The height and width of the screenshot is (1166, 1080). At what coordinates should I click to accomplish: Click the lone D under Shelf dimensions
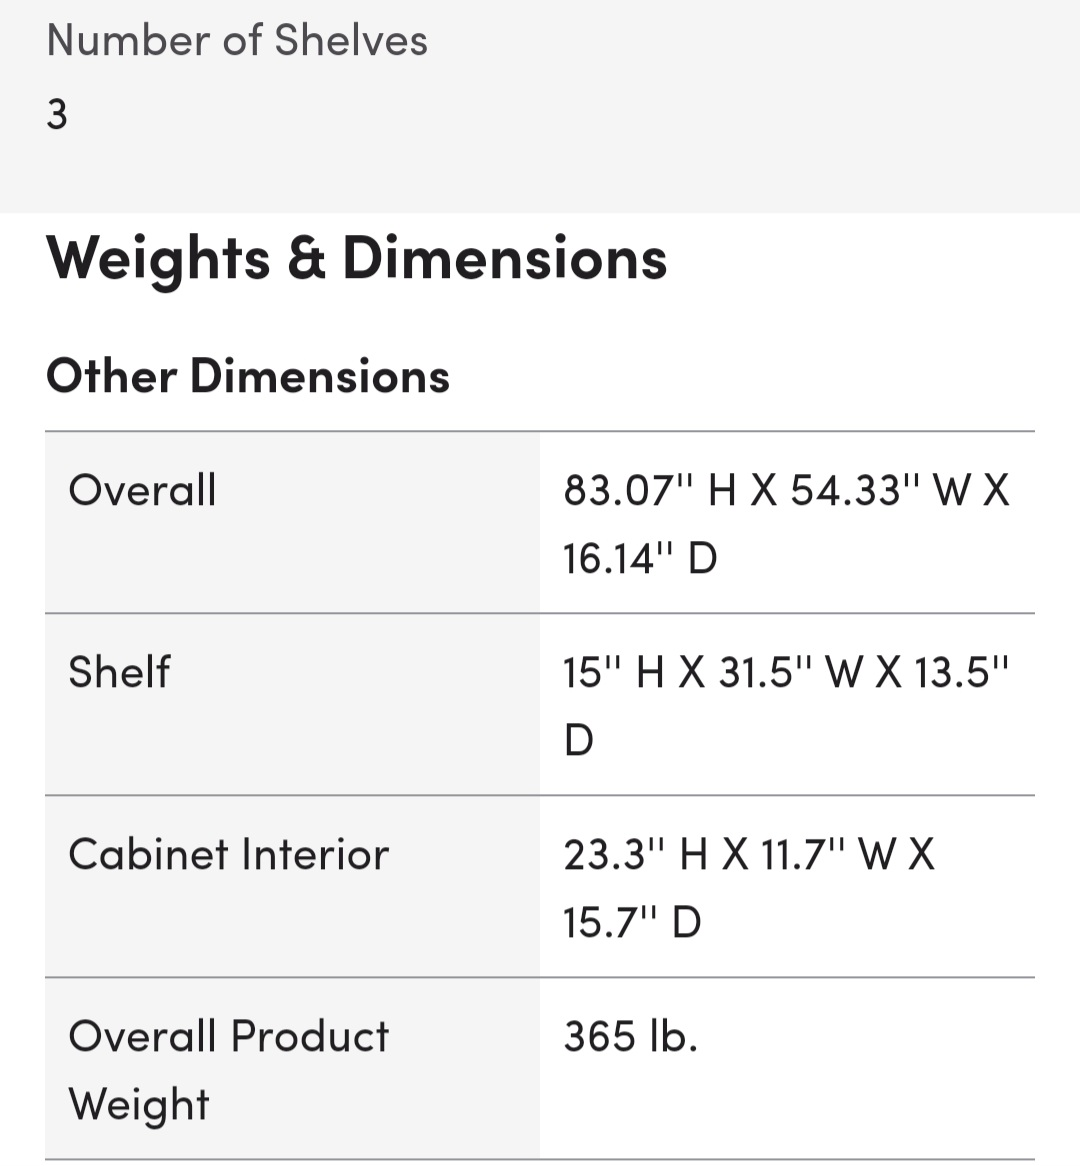(x=579, y=741)
